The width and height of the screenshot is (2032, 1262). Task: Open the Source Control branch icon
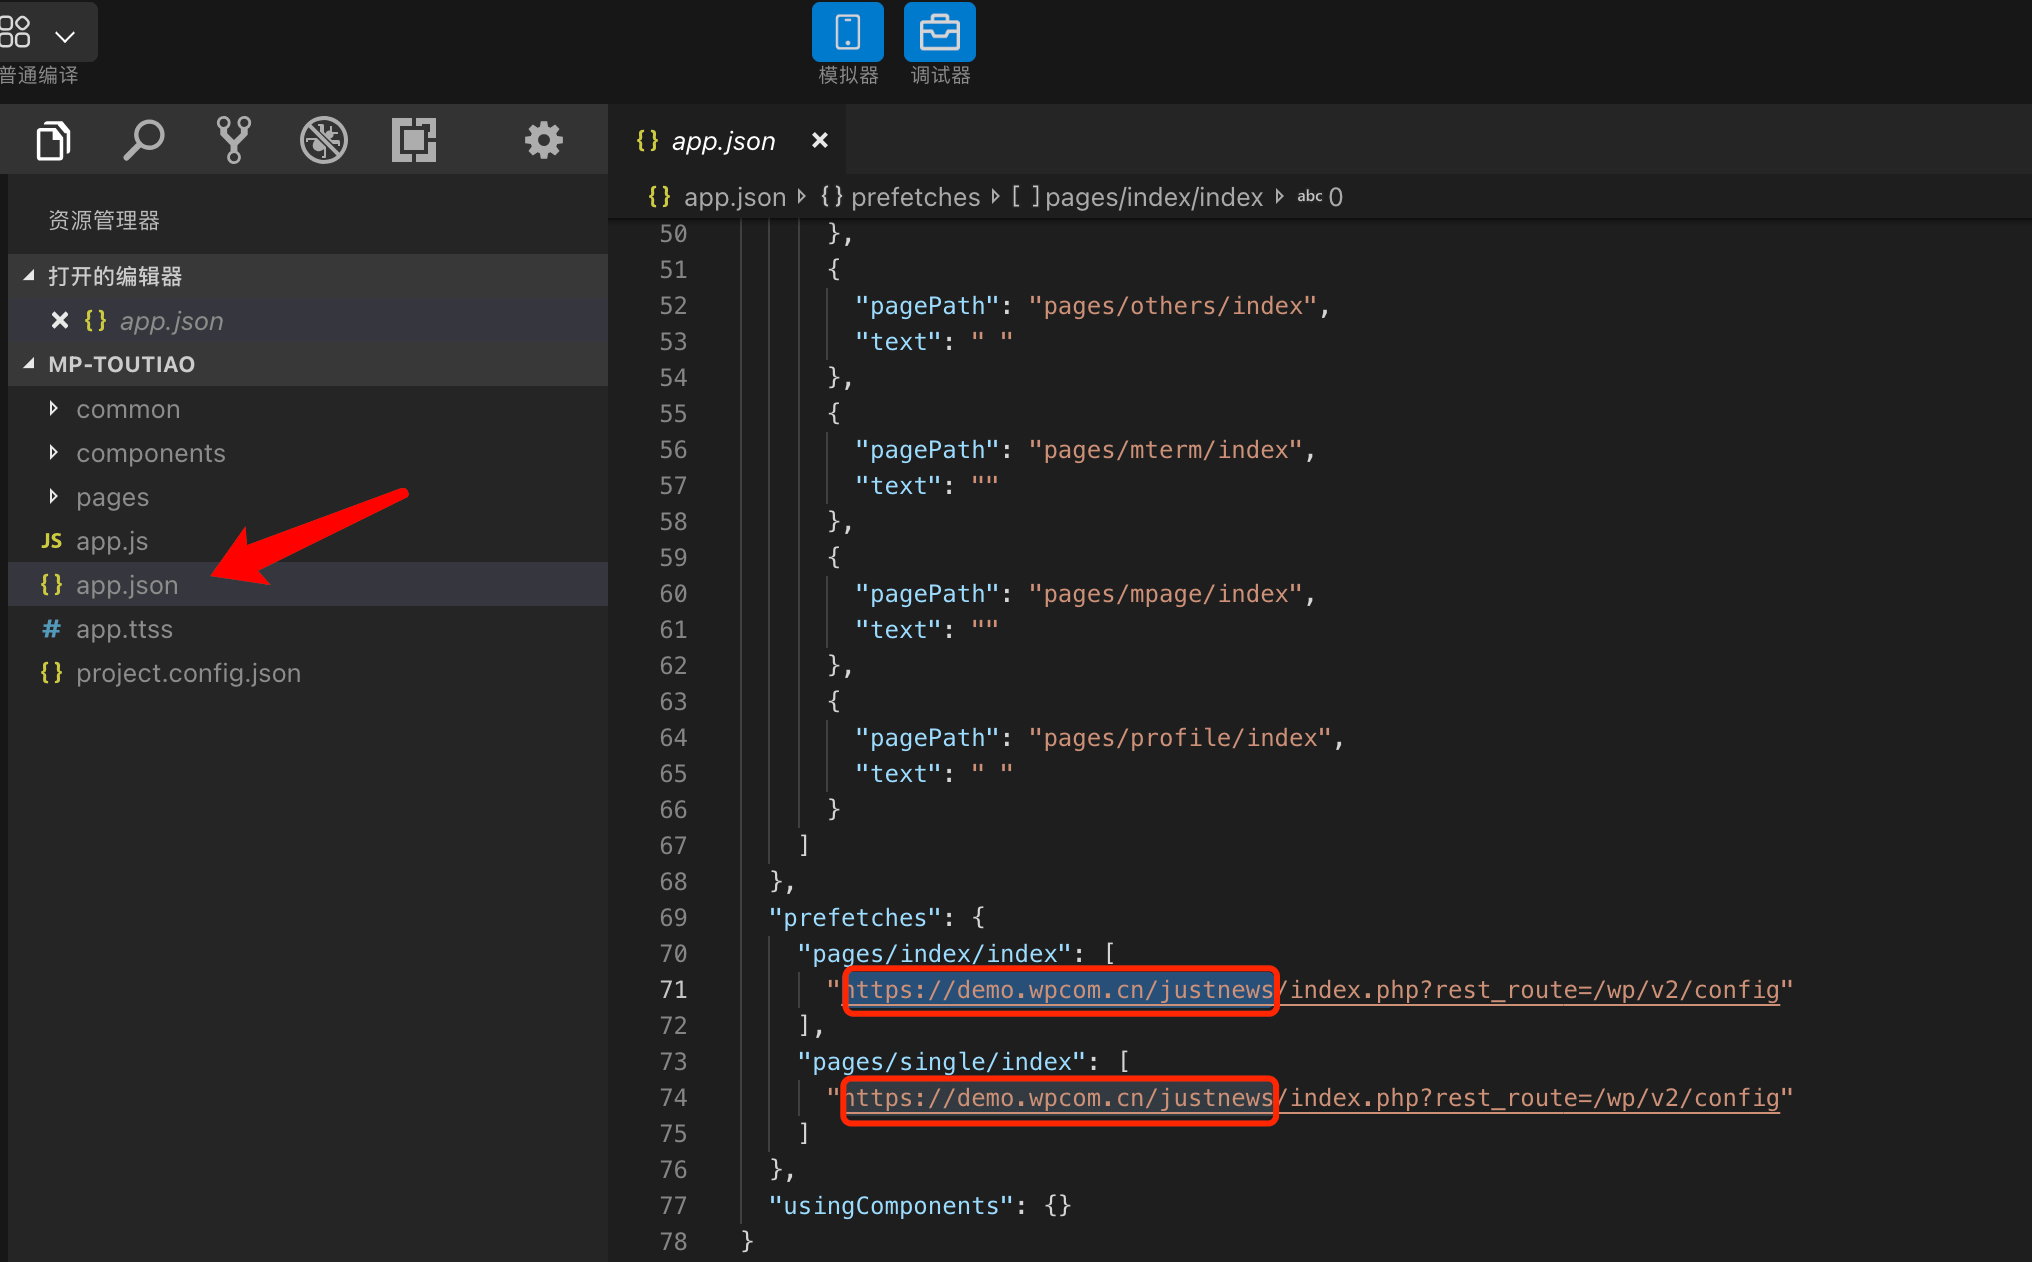click(234, 140)
